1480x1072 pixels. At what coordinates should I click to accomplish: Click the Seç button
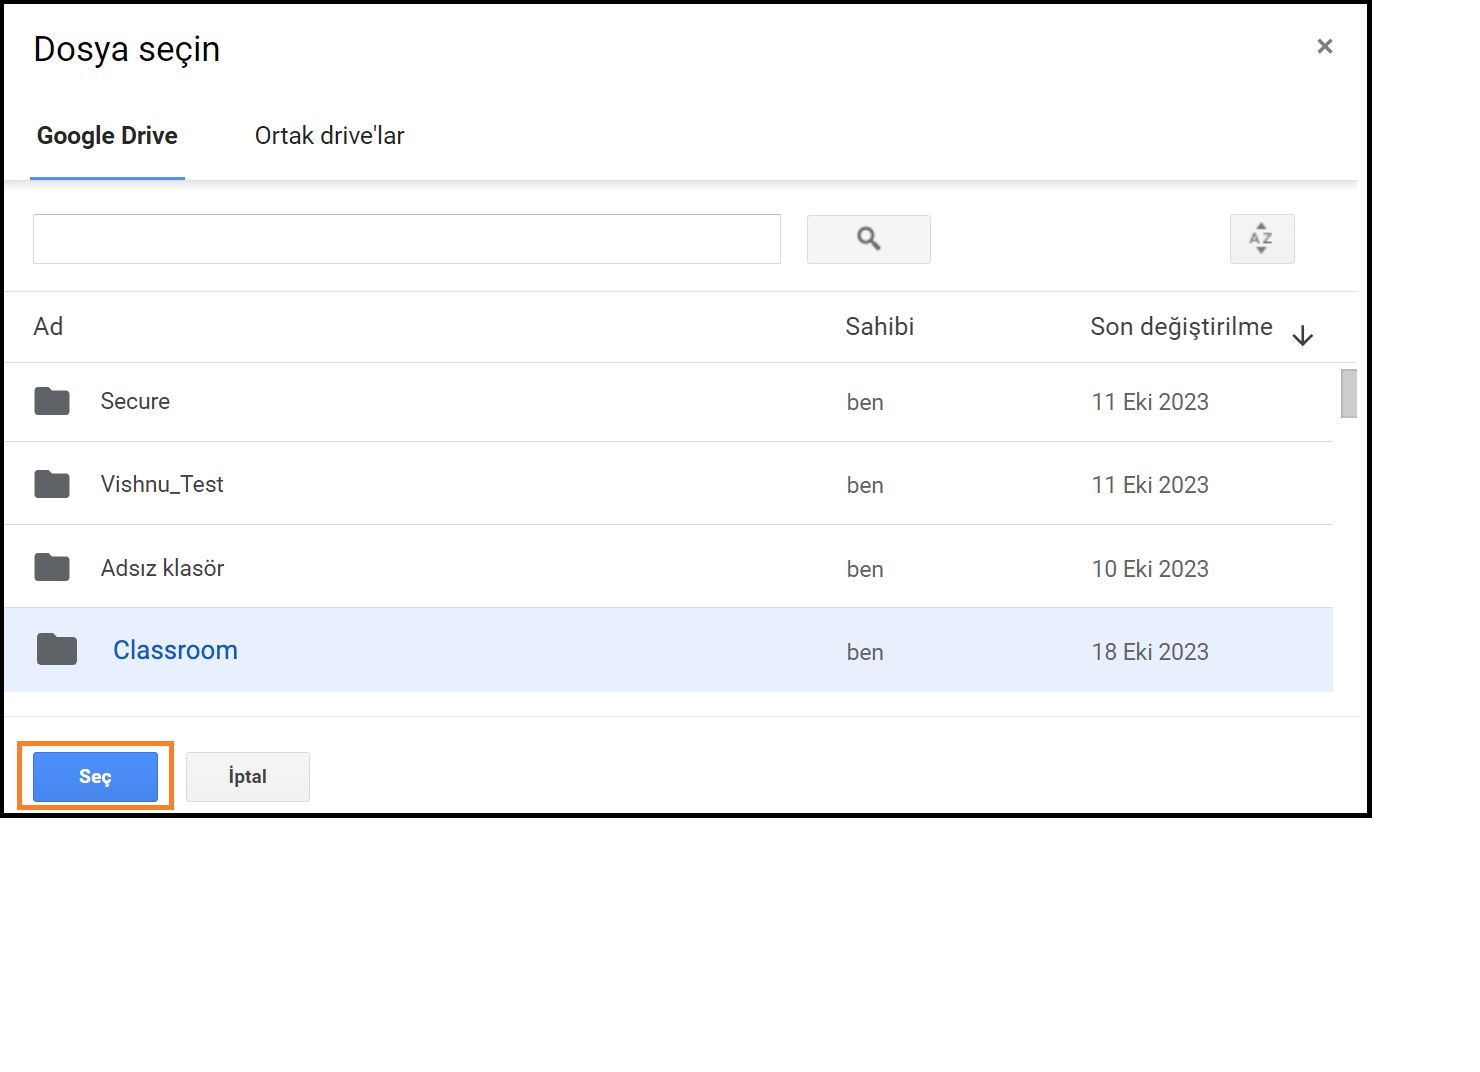(95, 777)
